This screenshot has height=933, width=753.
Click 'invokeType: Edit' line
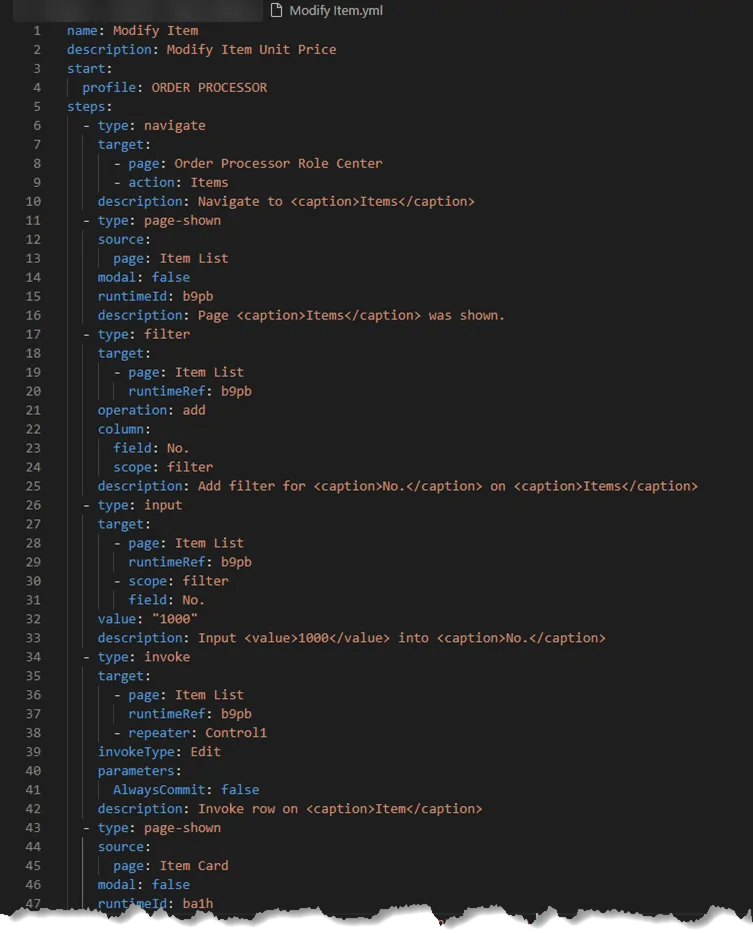[159, 752]
